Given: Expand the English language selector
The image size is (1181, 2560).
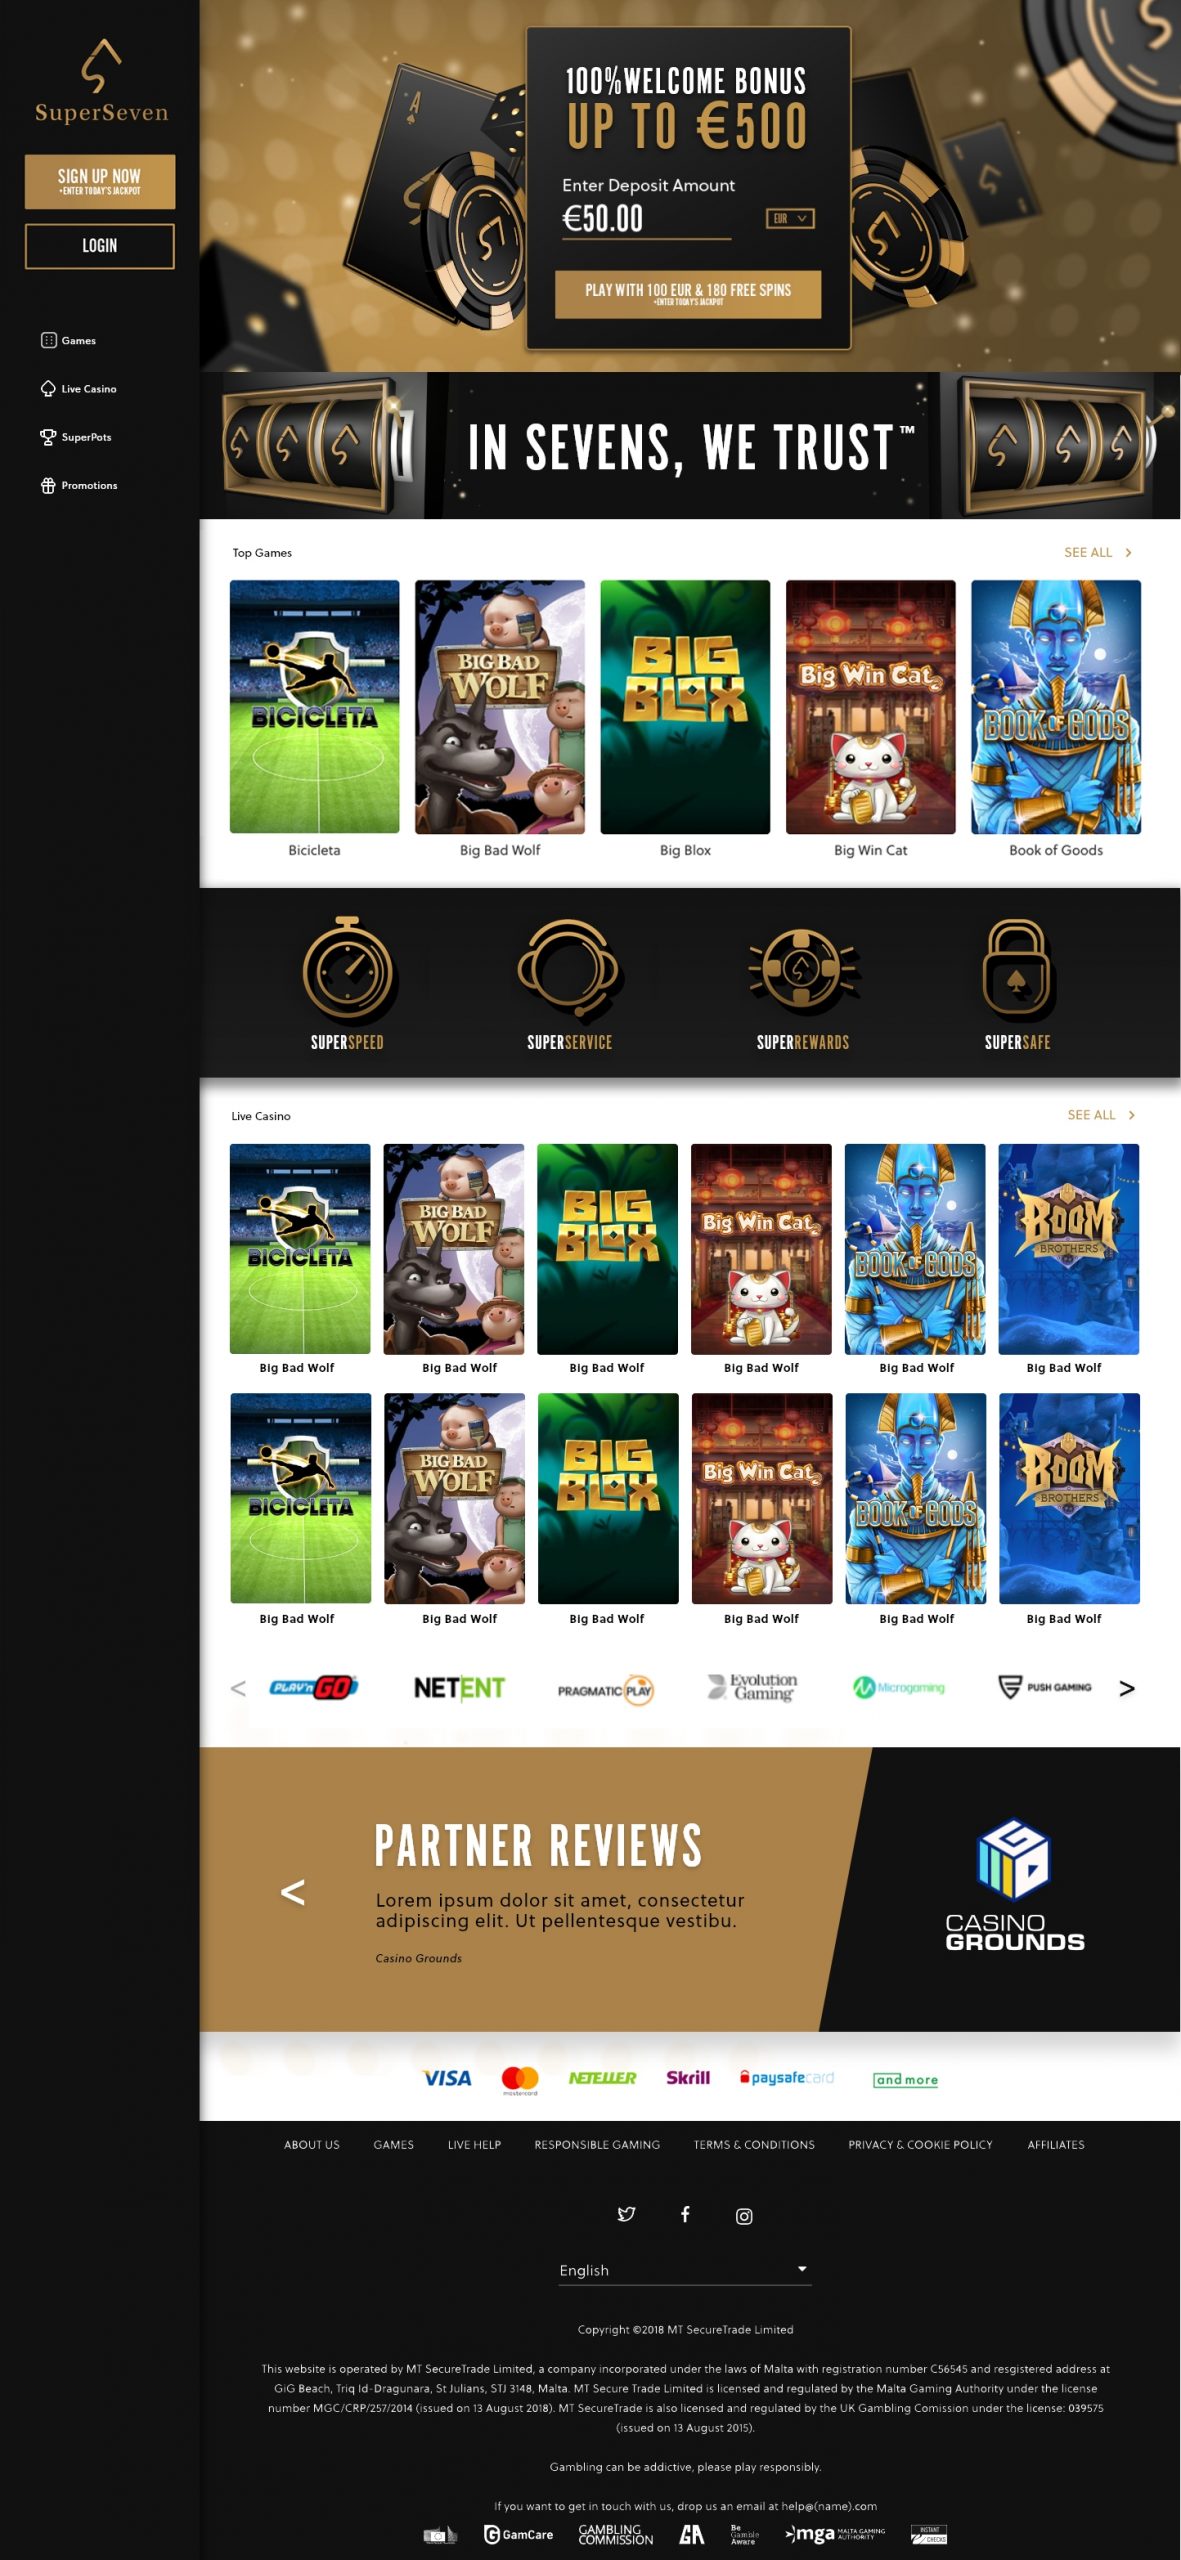Looking at the screenshot, I should tap(685, 2270).
